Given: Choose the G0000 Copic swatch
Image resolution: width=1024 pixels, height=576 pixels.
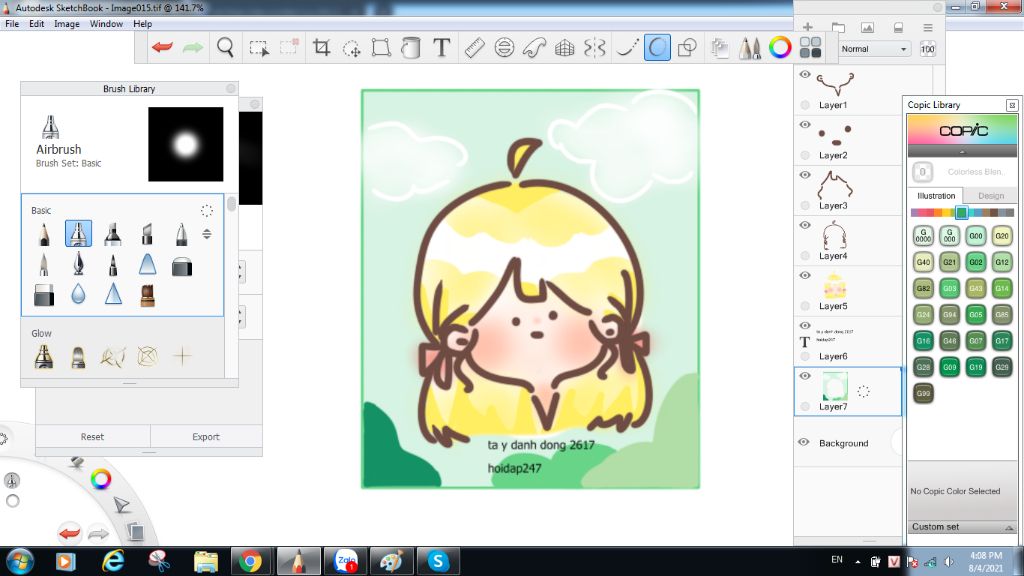Looking at the screenshot, I should coord(923,236).
